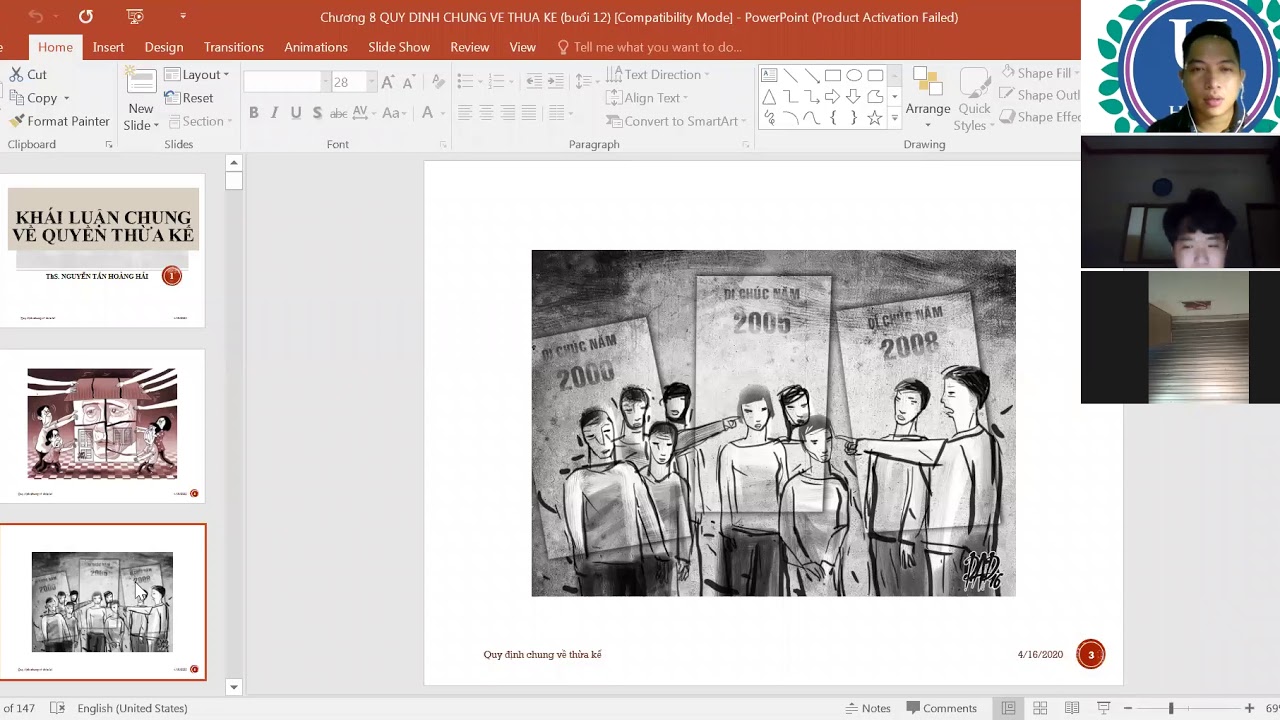Screen dimensions: 1280x720
Task: Open the Transitions ribbon tab
Action: coord(234,47)
